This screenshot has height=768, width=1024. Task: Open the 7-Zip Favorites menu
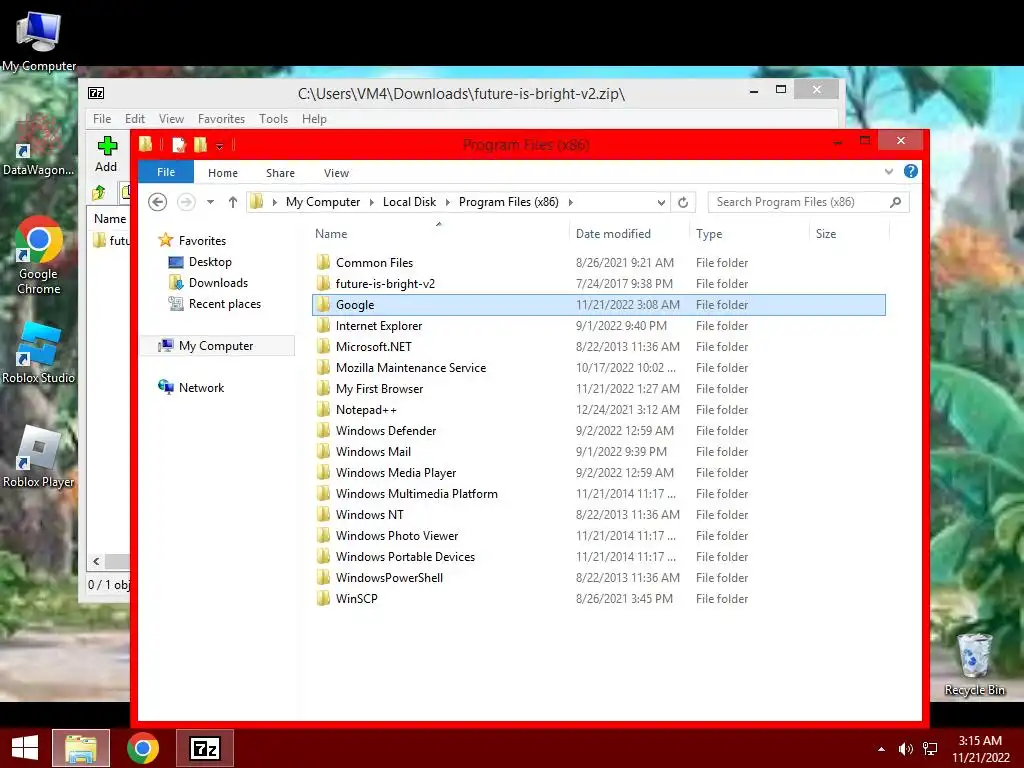[x=221, y=119]
